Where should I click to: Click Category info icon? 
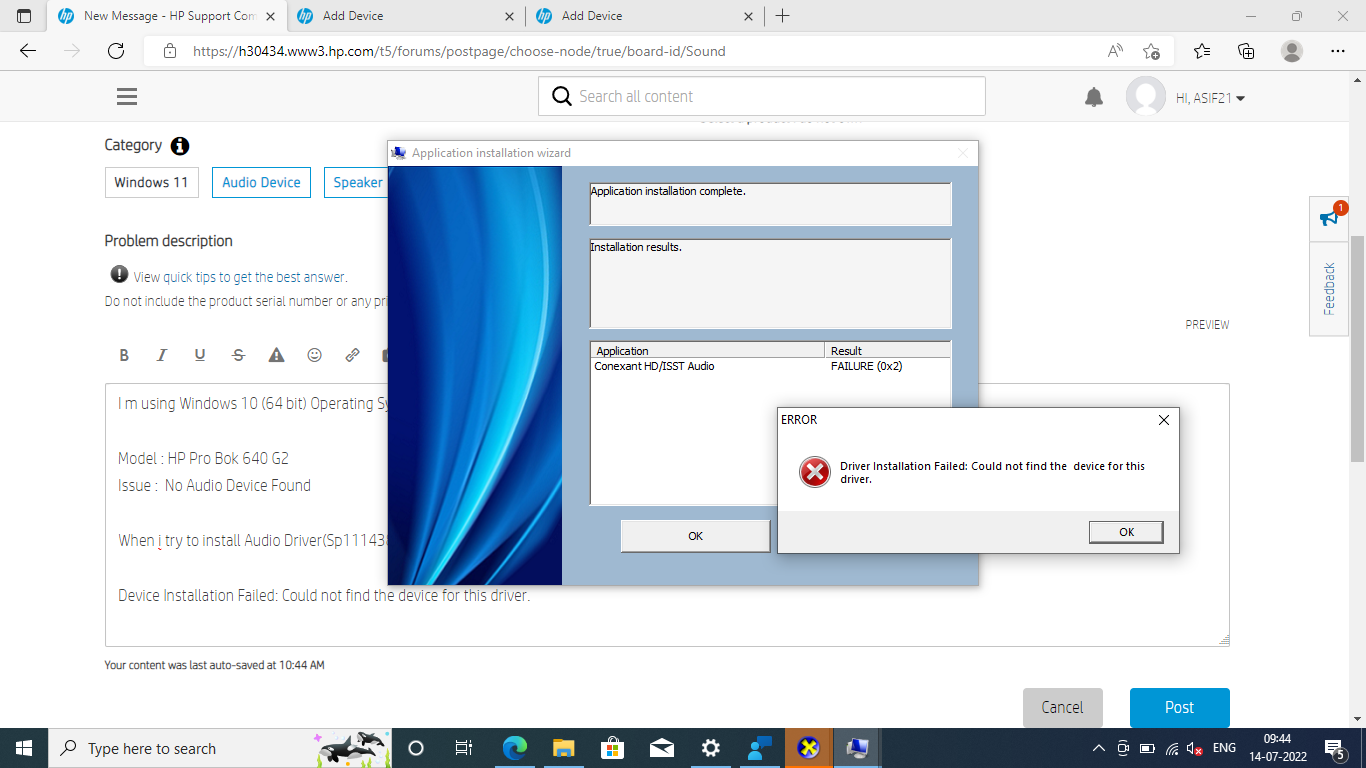(180, 146)
